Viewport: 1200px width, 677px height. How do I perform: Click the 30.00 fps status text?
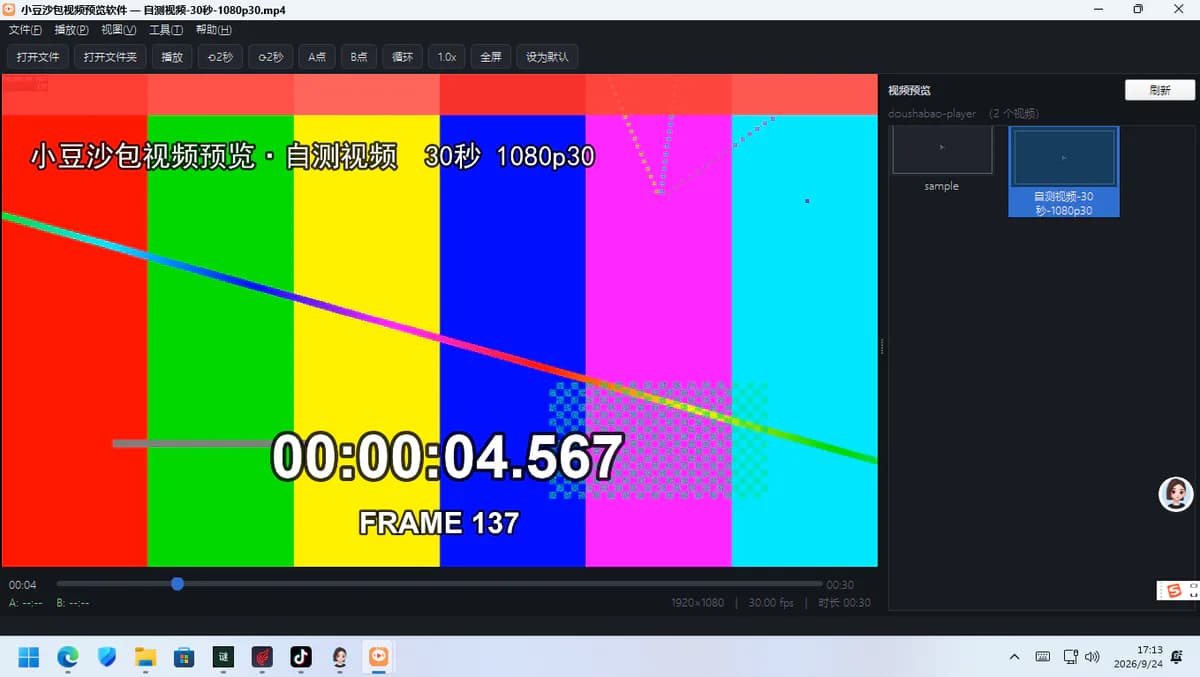point(771,603)
